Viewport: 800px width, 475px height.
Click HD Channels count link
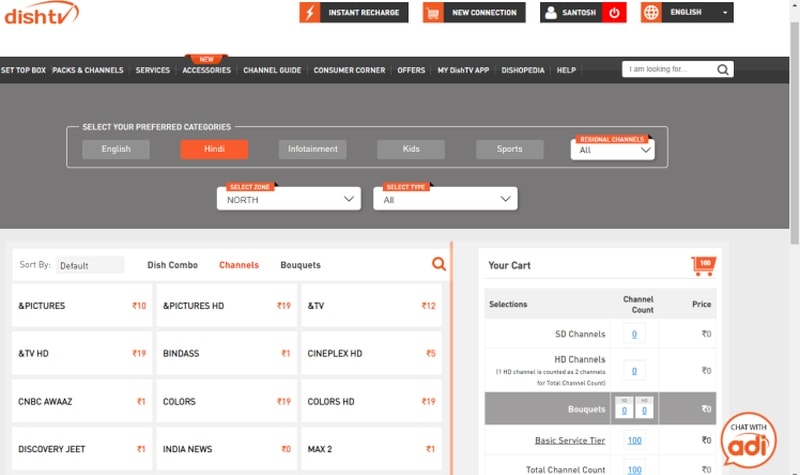pos(634,371)
